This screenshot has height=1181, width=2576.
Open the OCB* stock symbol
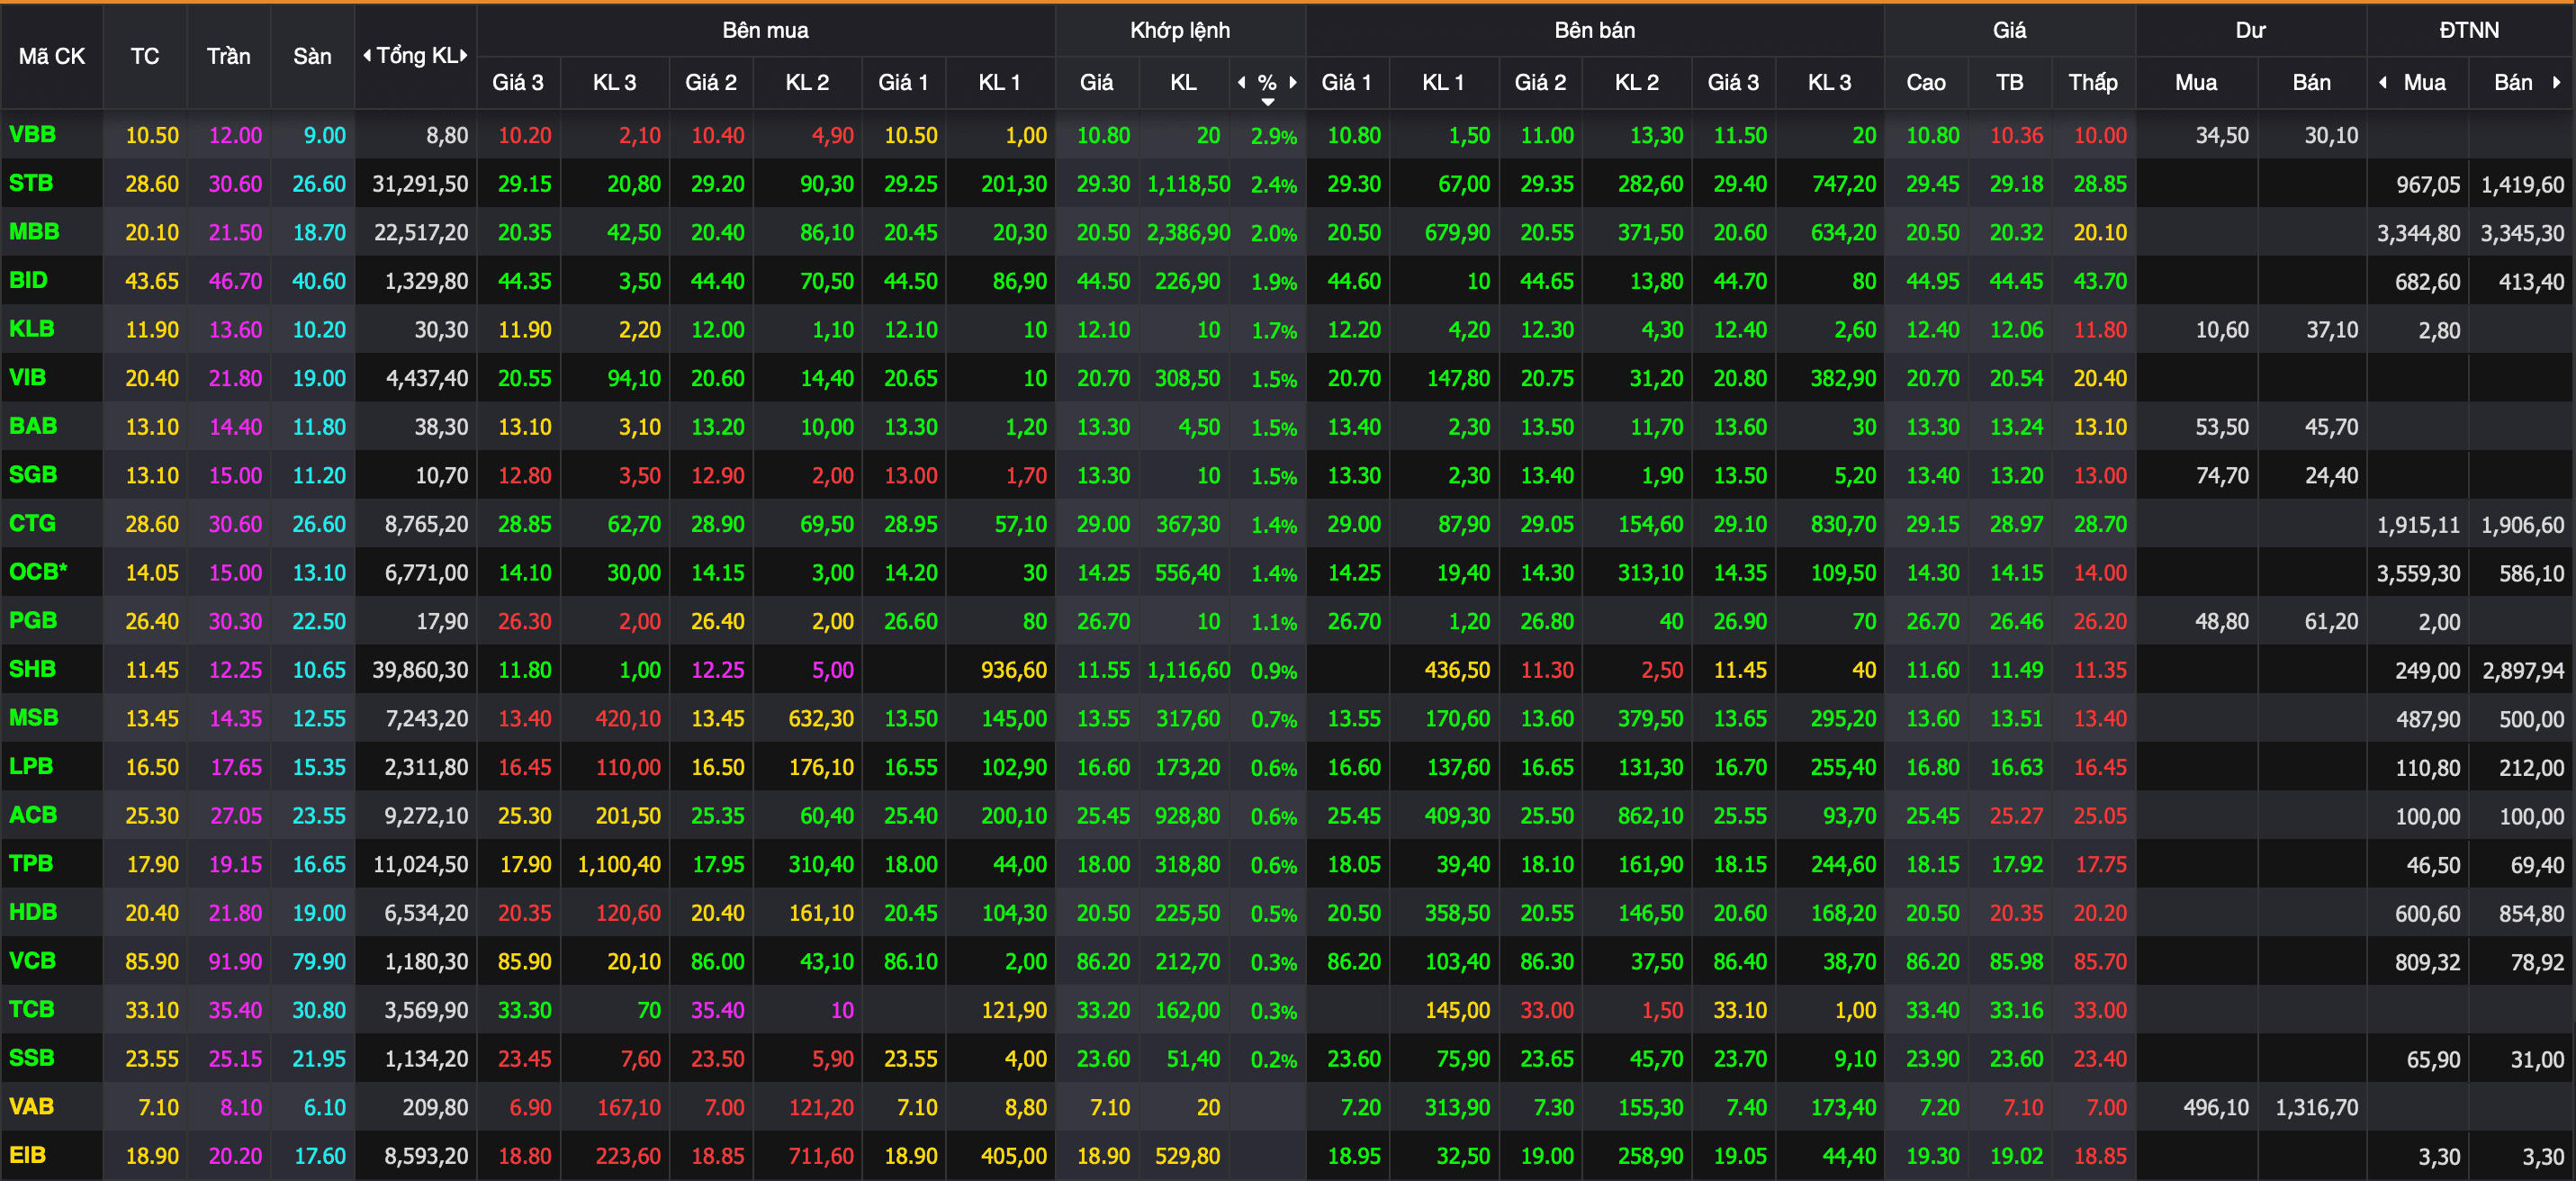38,571
